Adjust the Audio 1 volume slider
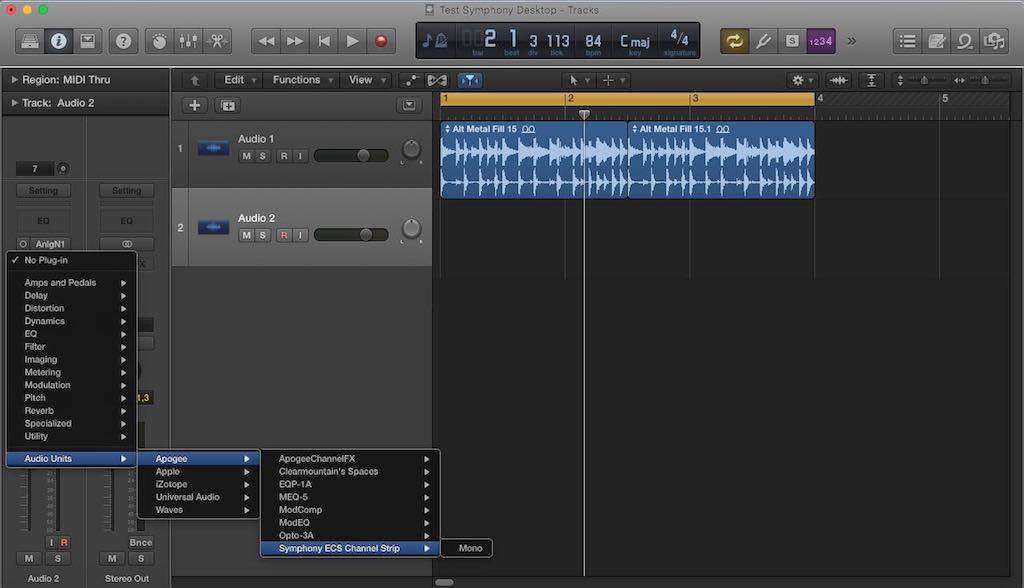The image size is (1024, 588). click(x=363, y=156)
